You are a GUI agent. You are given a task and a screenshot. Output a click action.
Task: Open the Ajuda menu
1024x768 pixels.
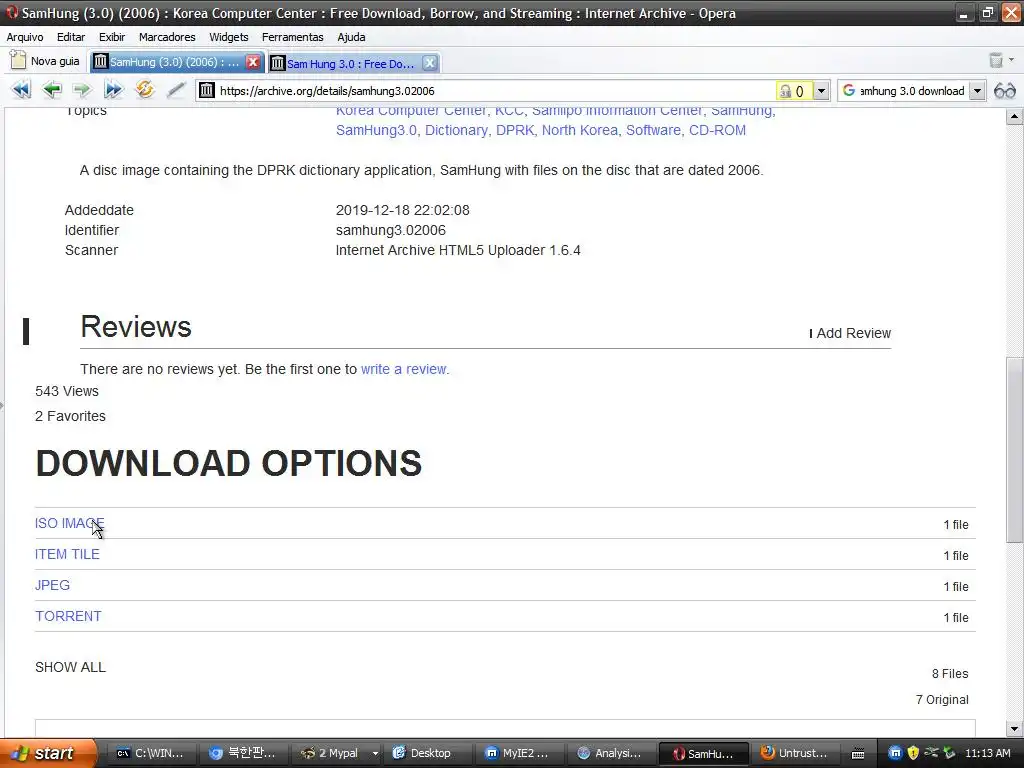click(x=351, y=37)
